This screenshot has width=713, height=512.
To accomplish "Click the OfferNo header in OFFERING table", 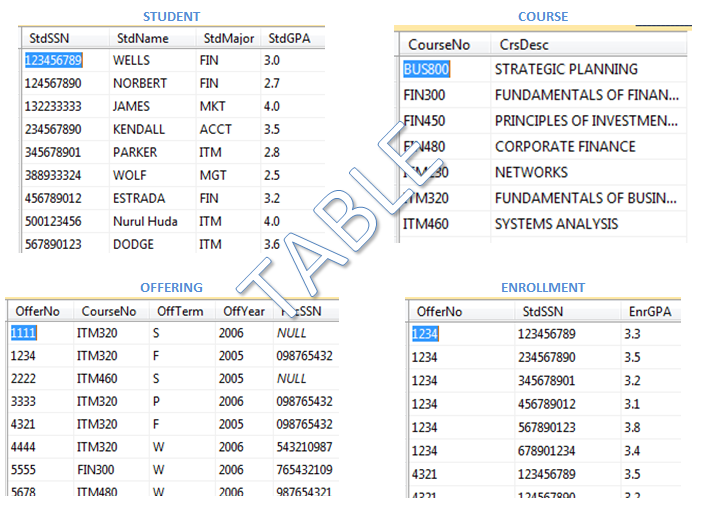I will tap(37, 311).
